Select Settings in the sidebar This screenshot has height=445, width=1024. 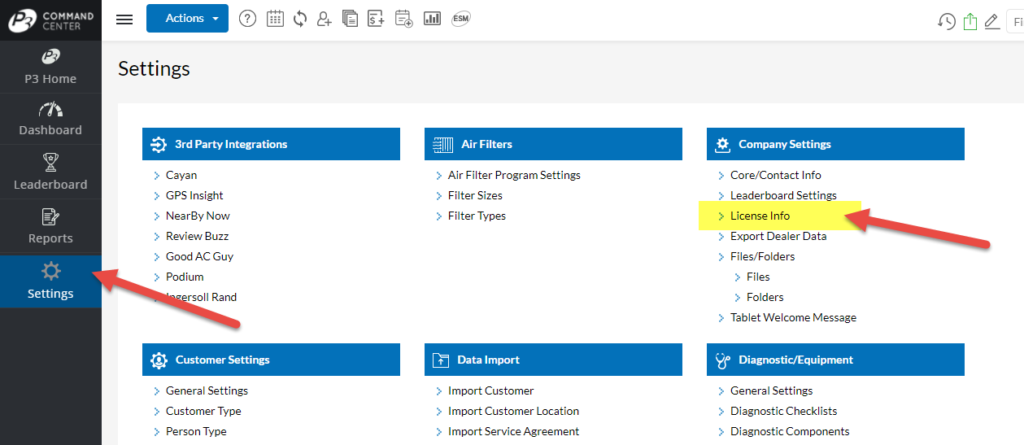point(50,281)
